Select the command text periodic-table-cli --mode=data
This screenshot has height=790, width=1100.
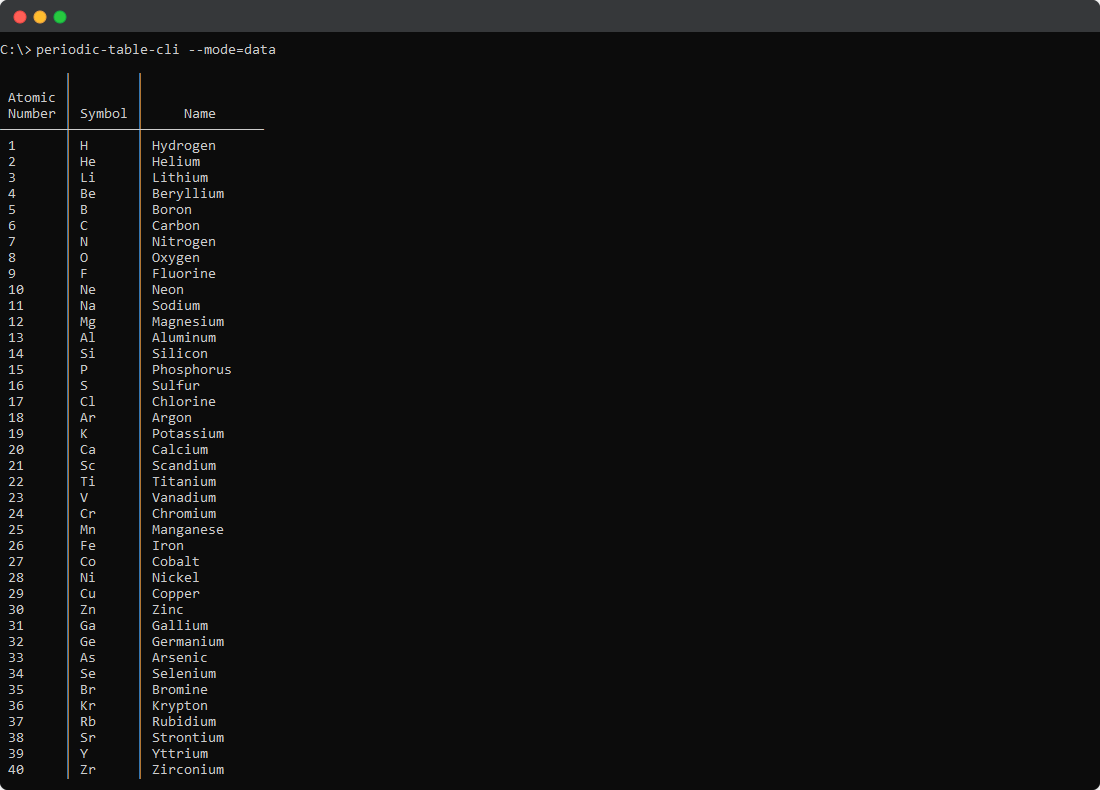tap(160, 49)
